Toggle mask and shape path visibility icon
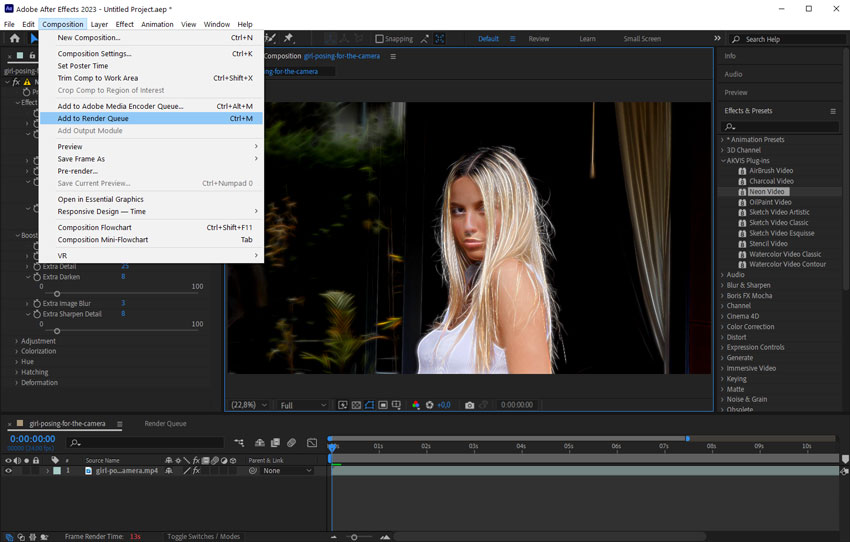The width and height of the screenshot is (850, 542). (x=370, y=405)
